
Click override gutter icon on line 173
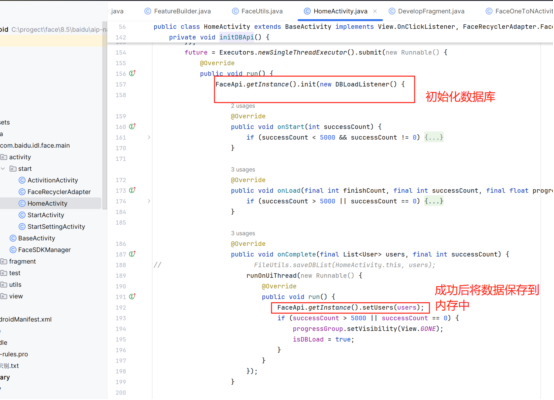tap(132, 190)
